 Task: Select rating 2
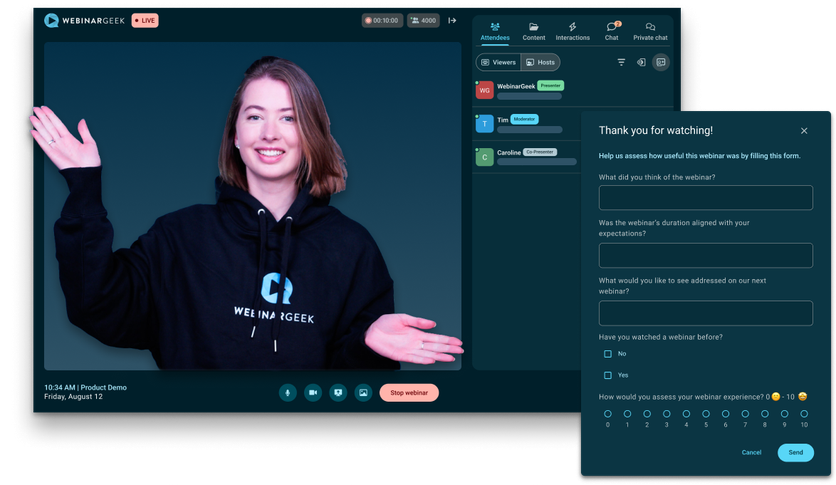pyautogui.click(x=647, y=414)
